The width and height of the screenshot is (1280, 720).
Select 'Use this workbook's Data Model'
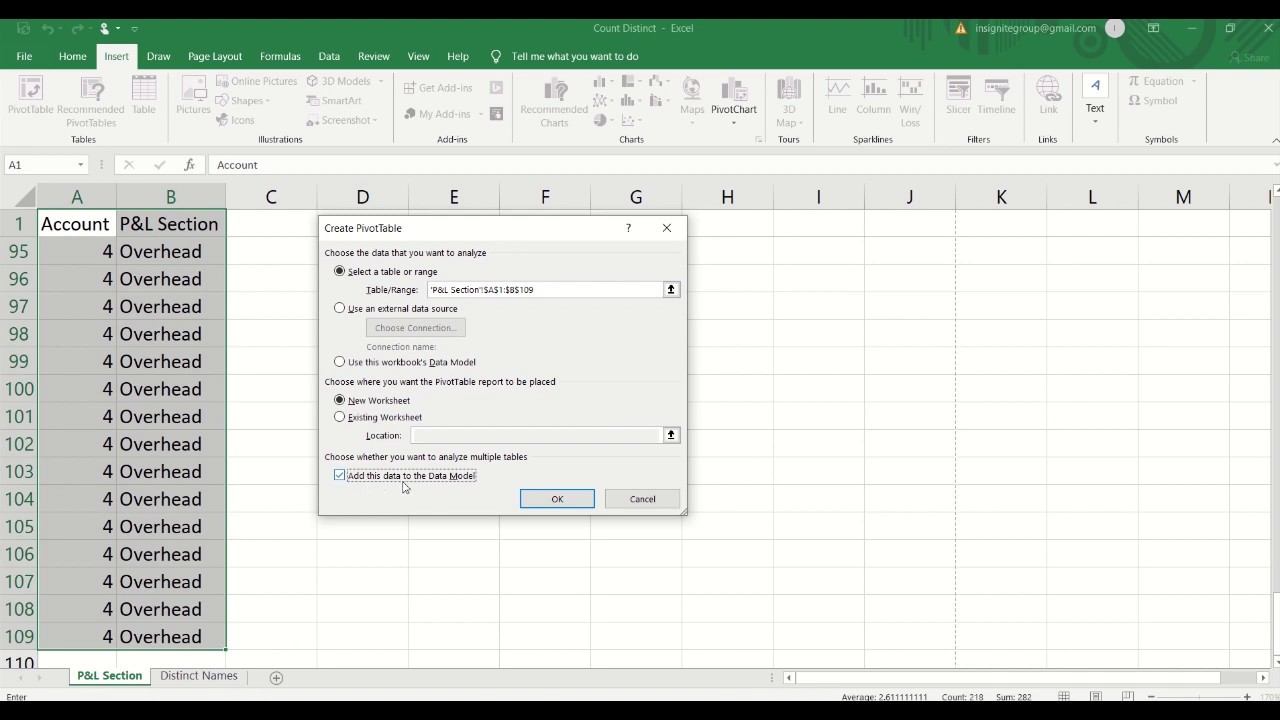point(340,362)
